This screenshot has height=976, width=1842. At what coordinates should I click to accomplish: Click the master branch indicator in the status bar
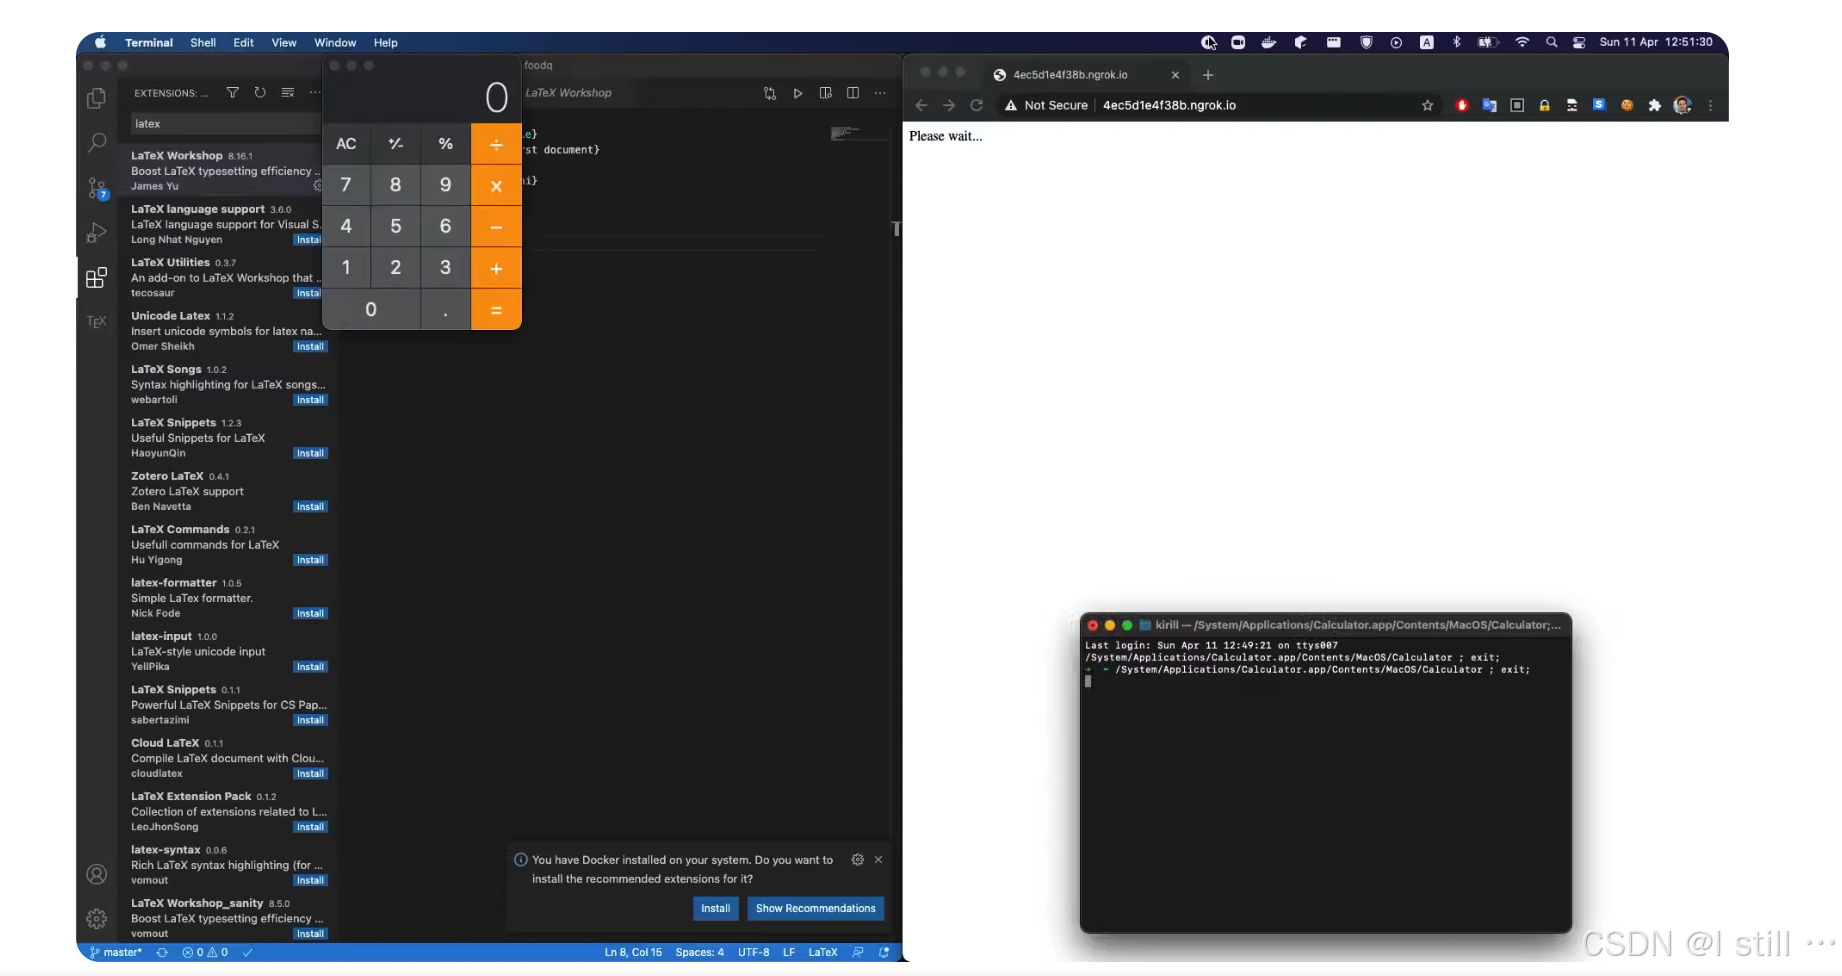click(x=116, y=953)
